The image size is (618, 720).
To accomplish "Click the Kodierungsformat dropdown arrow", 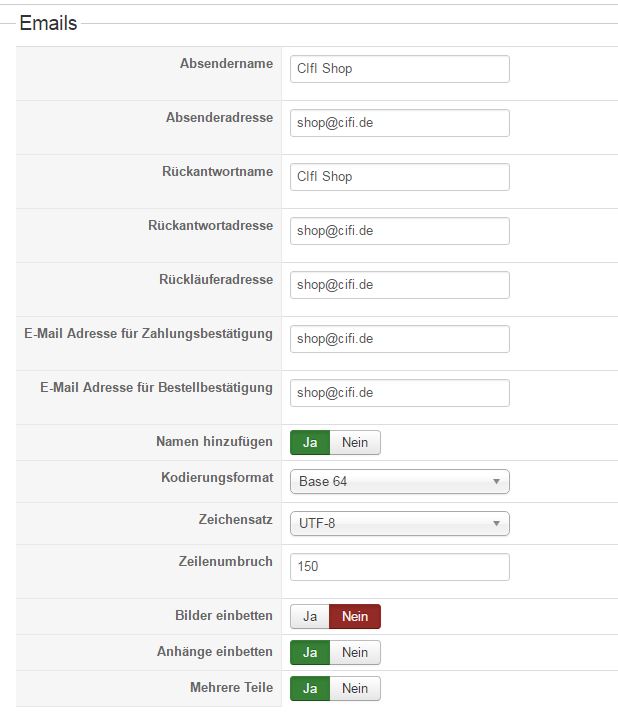I will pos(496,482).
